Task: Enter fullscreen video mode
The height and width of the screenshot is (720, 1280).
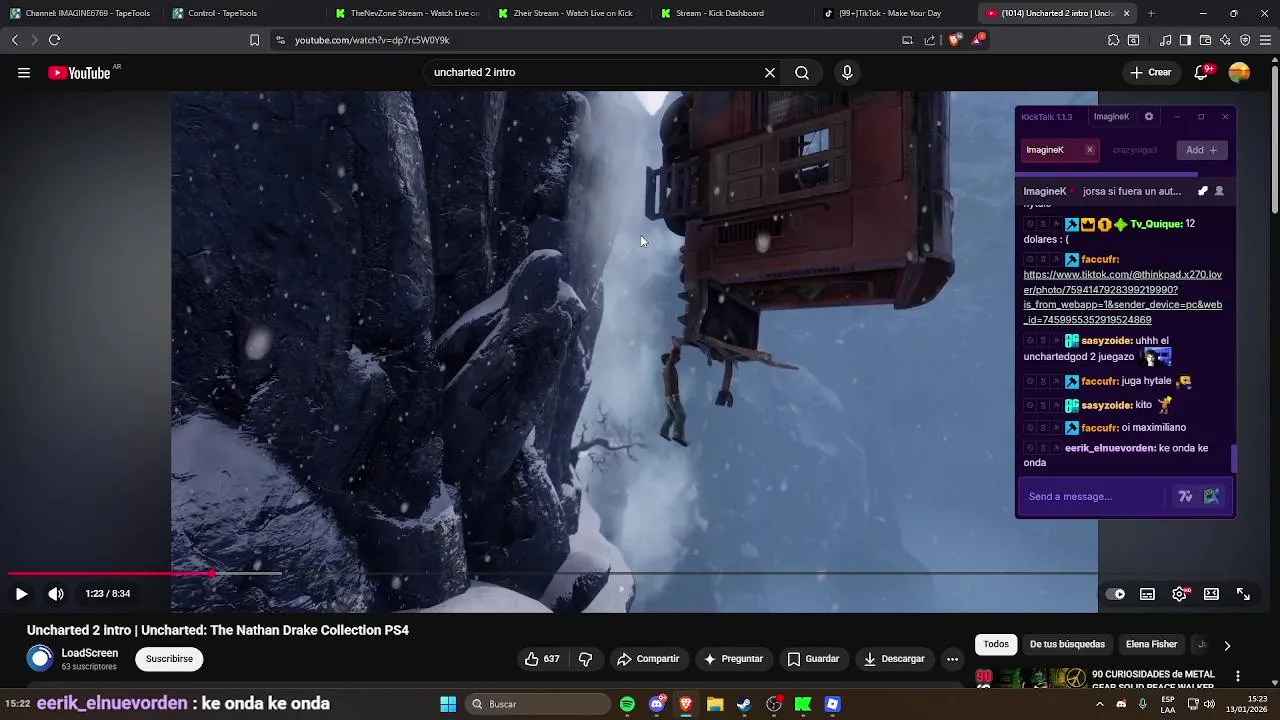Action: coord(1243,594)
